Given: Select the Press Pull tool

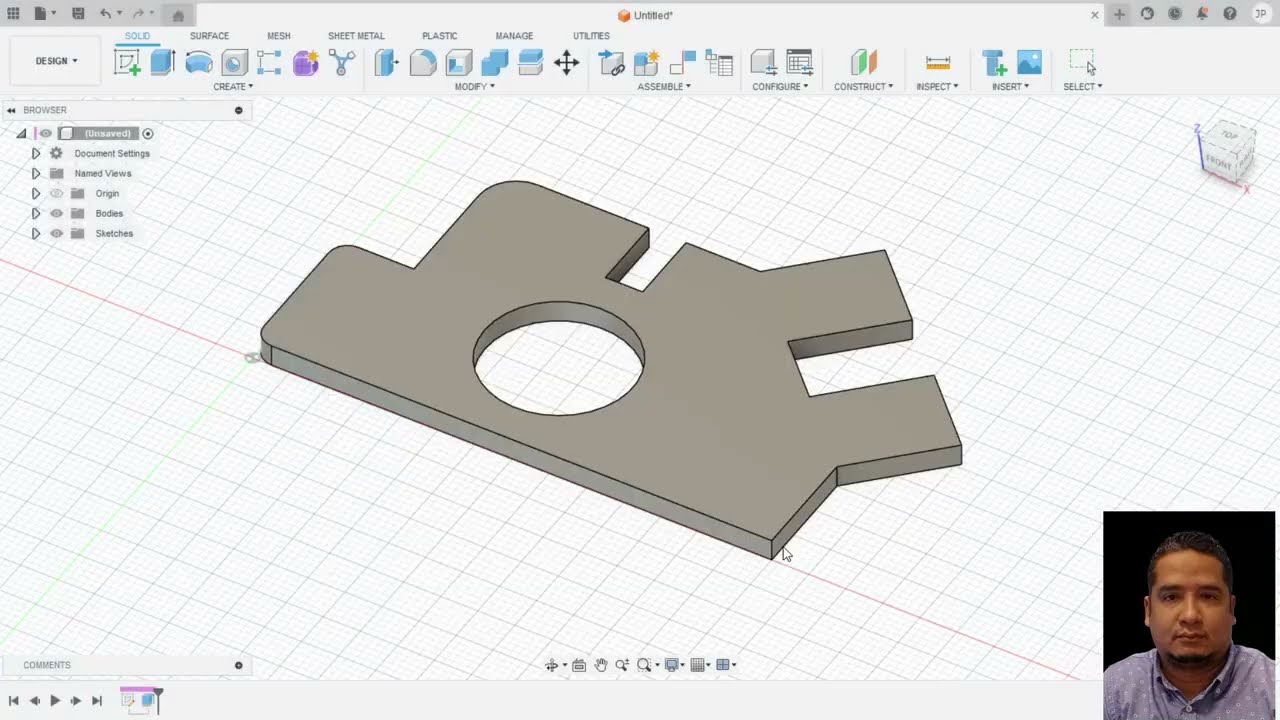Looking at the screenshot, I should click(386, 63).
